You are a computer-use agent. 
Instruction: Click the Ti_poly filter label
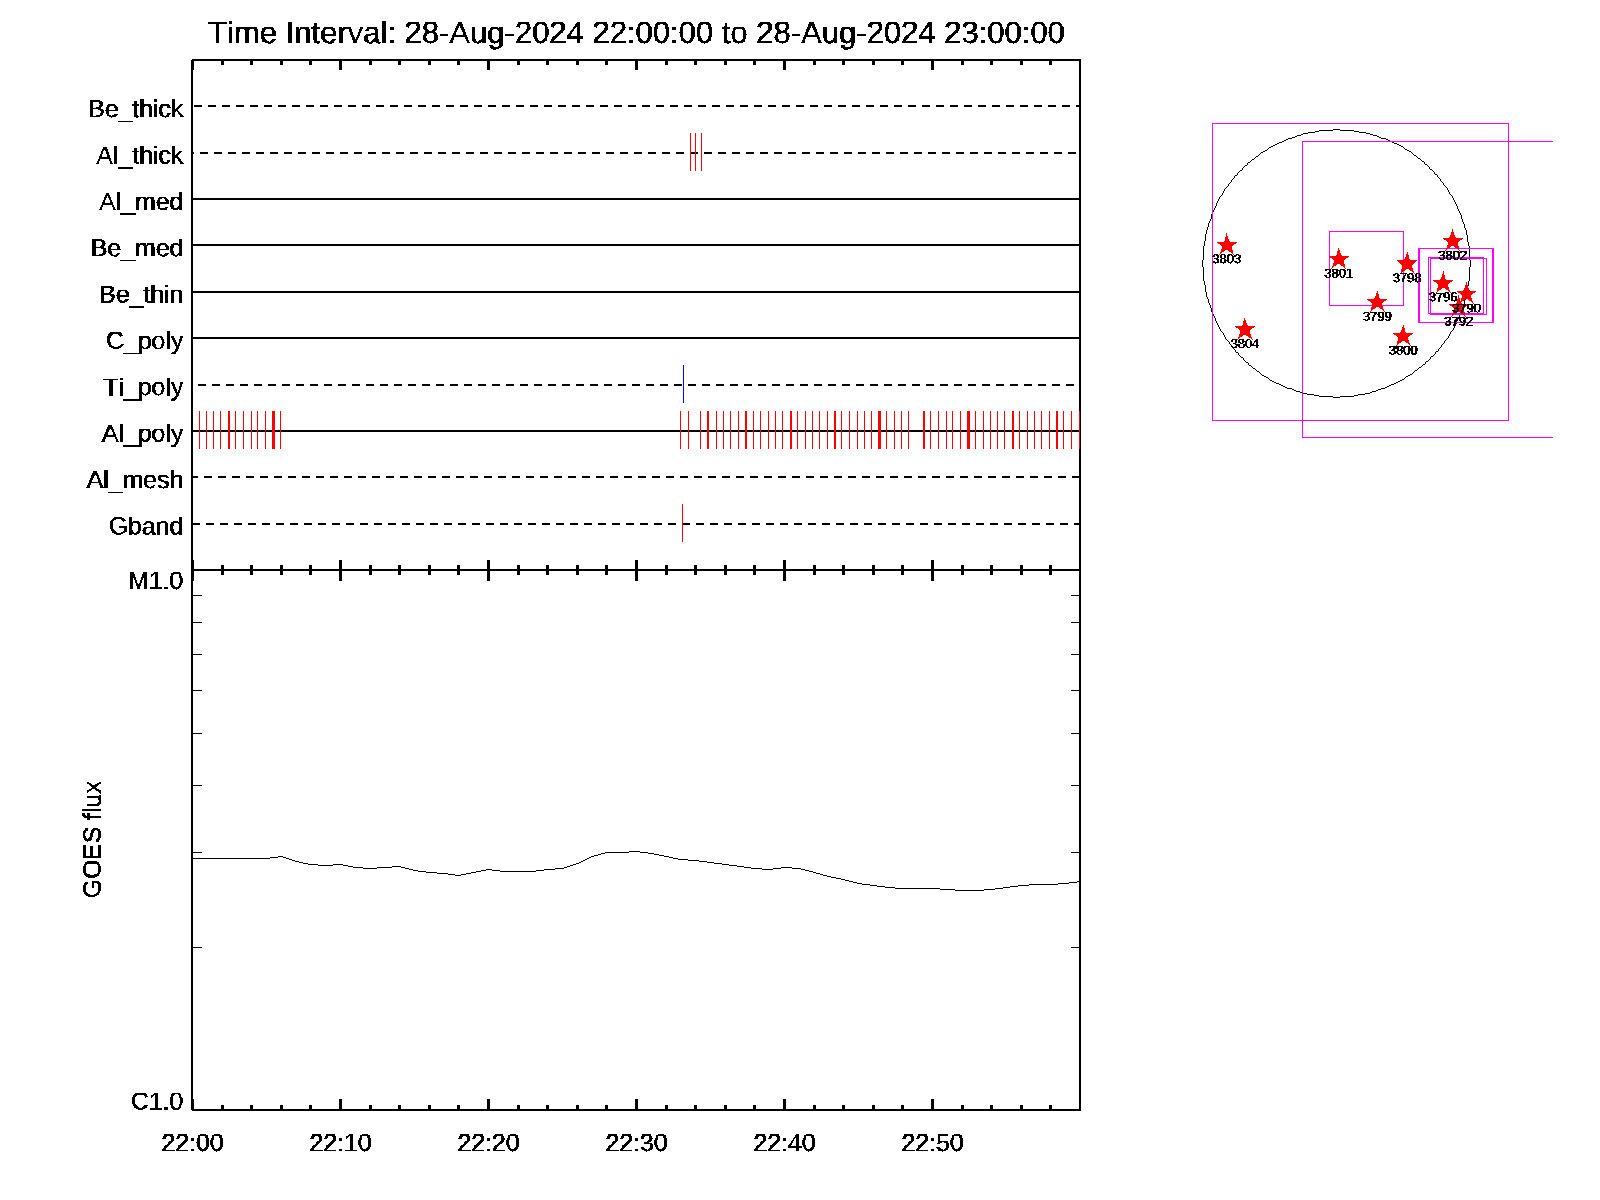coord(143,387)
